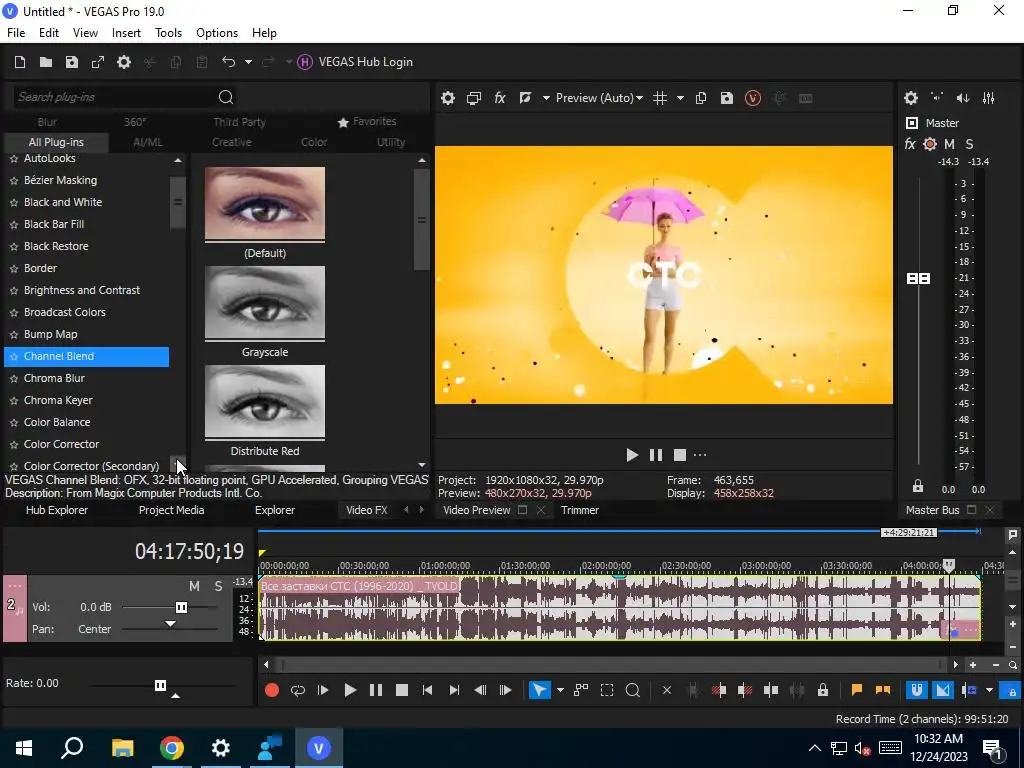Open the Auto Ripple dropdown arrow
The width and height of the screenshot is (1024, 768).
click(x=989, y=690)
